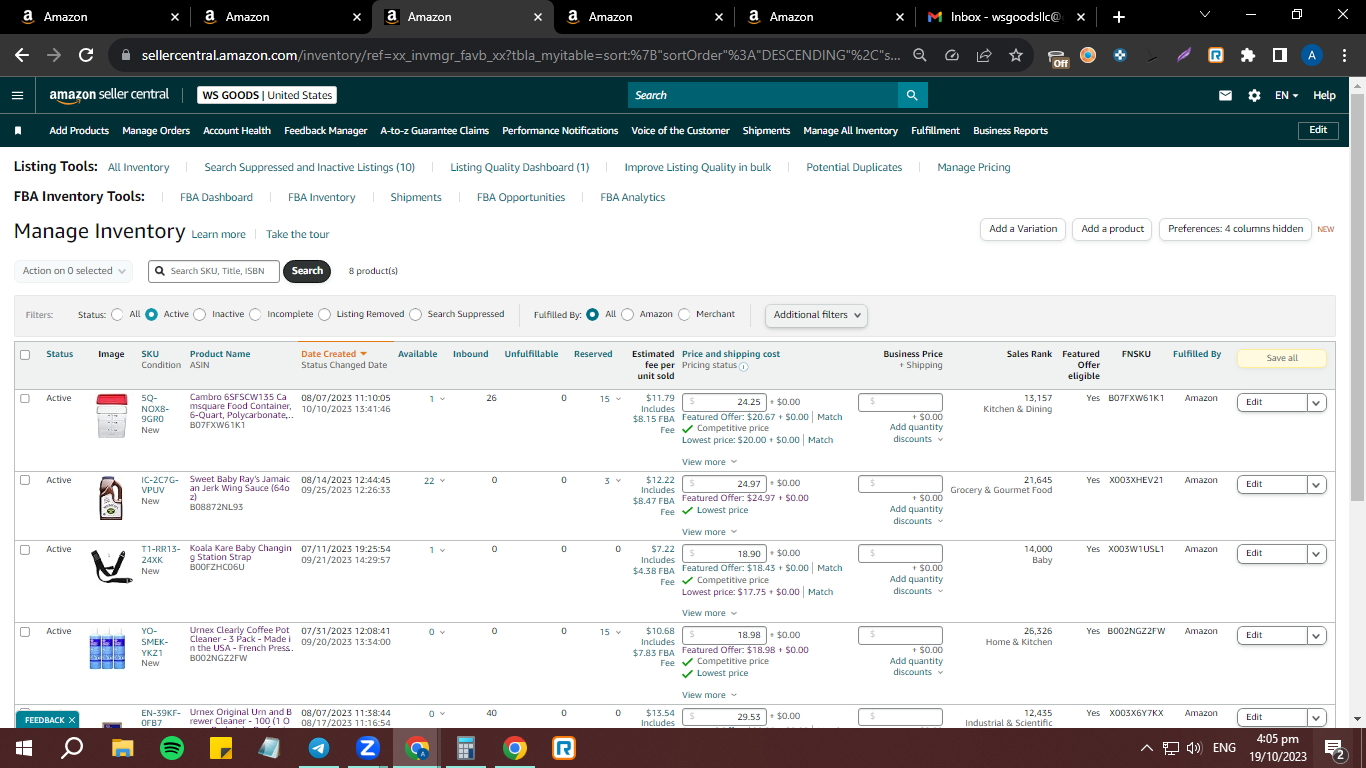Viewport: 1366px width, 768px height.
Task: Open Edit dropdown arrow for Koala Kare row
Action: click(x=1317, y=553)
